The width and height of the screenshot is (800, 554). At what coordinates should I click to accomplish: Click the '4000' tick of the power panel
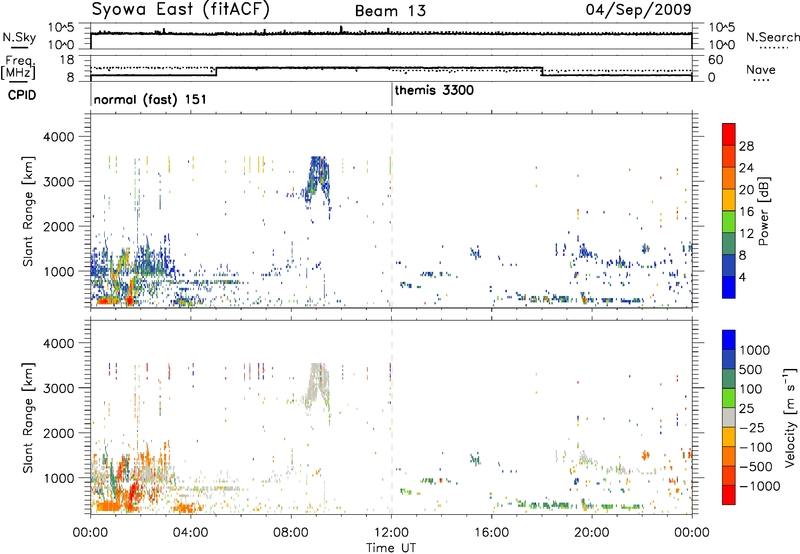coord(58,137)
